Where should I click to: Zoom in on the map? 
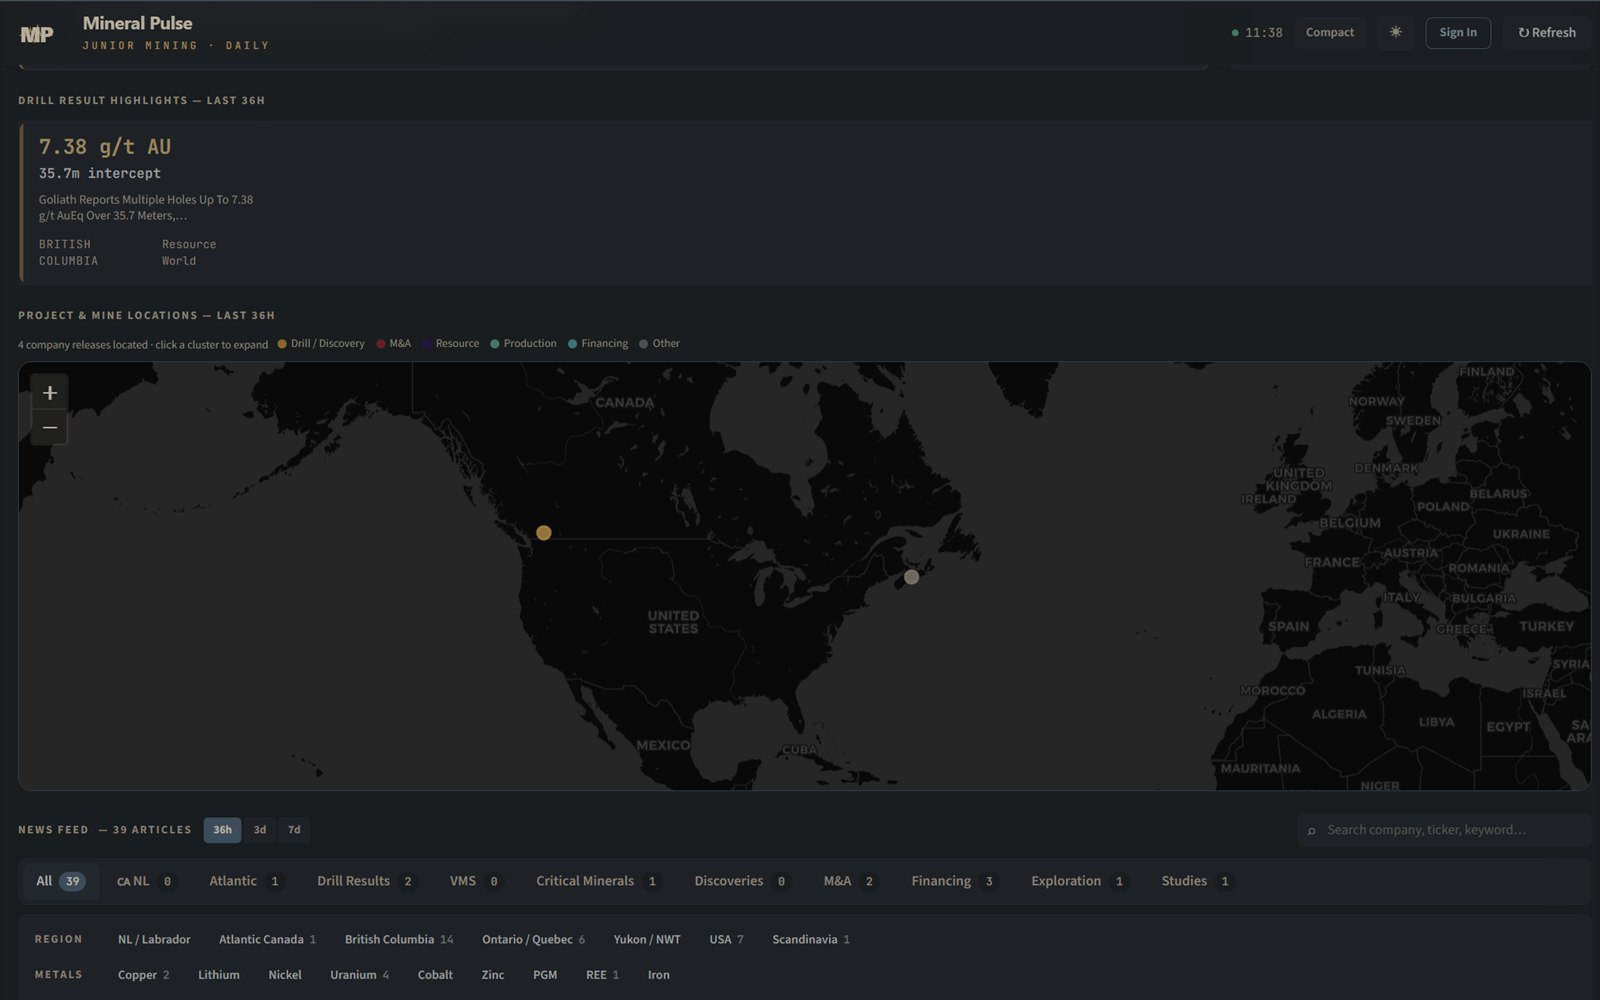[x=50, y=393]
